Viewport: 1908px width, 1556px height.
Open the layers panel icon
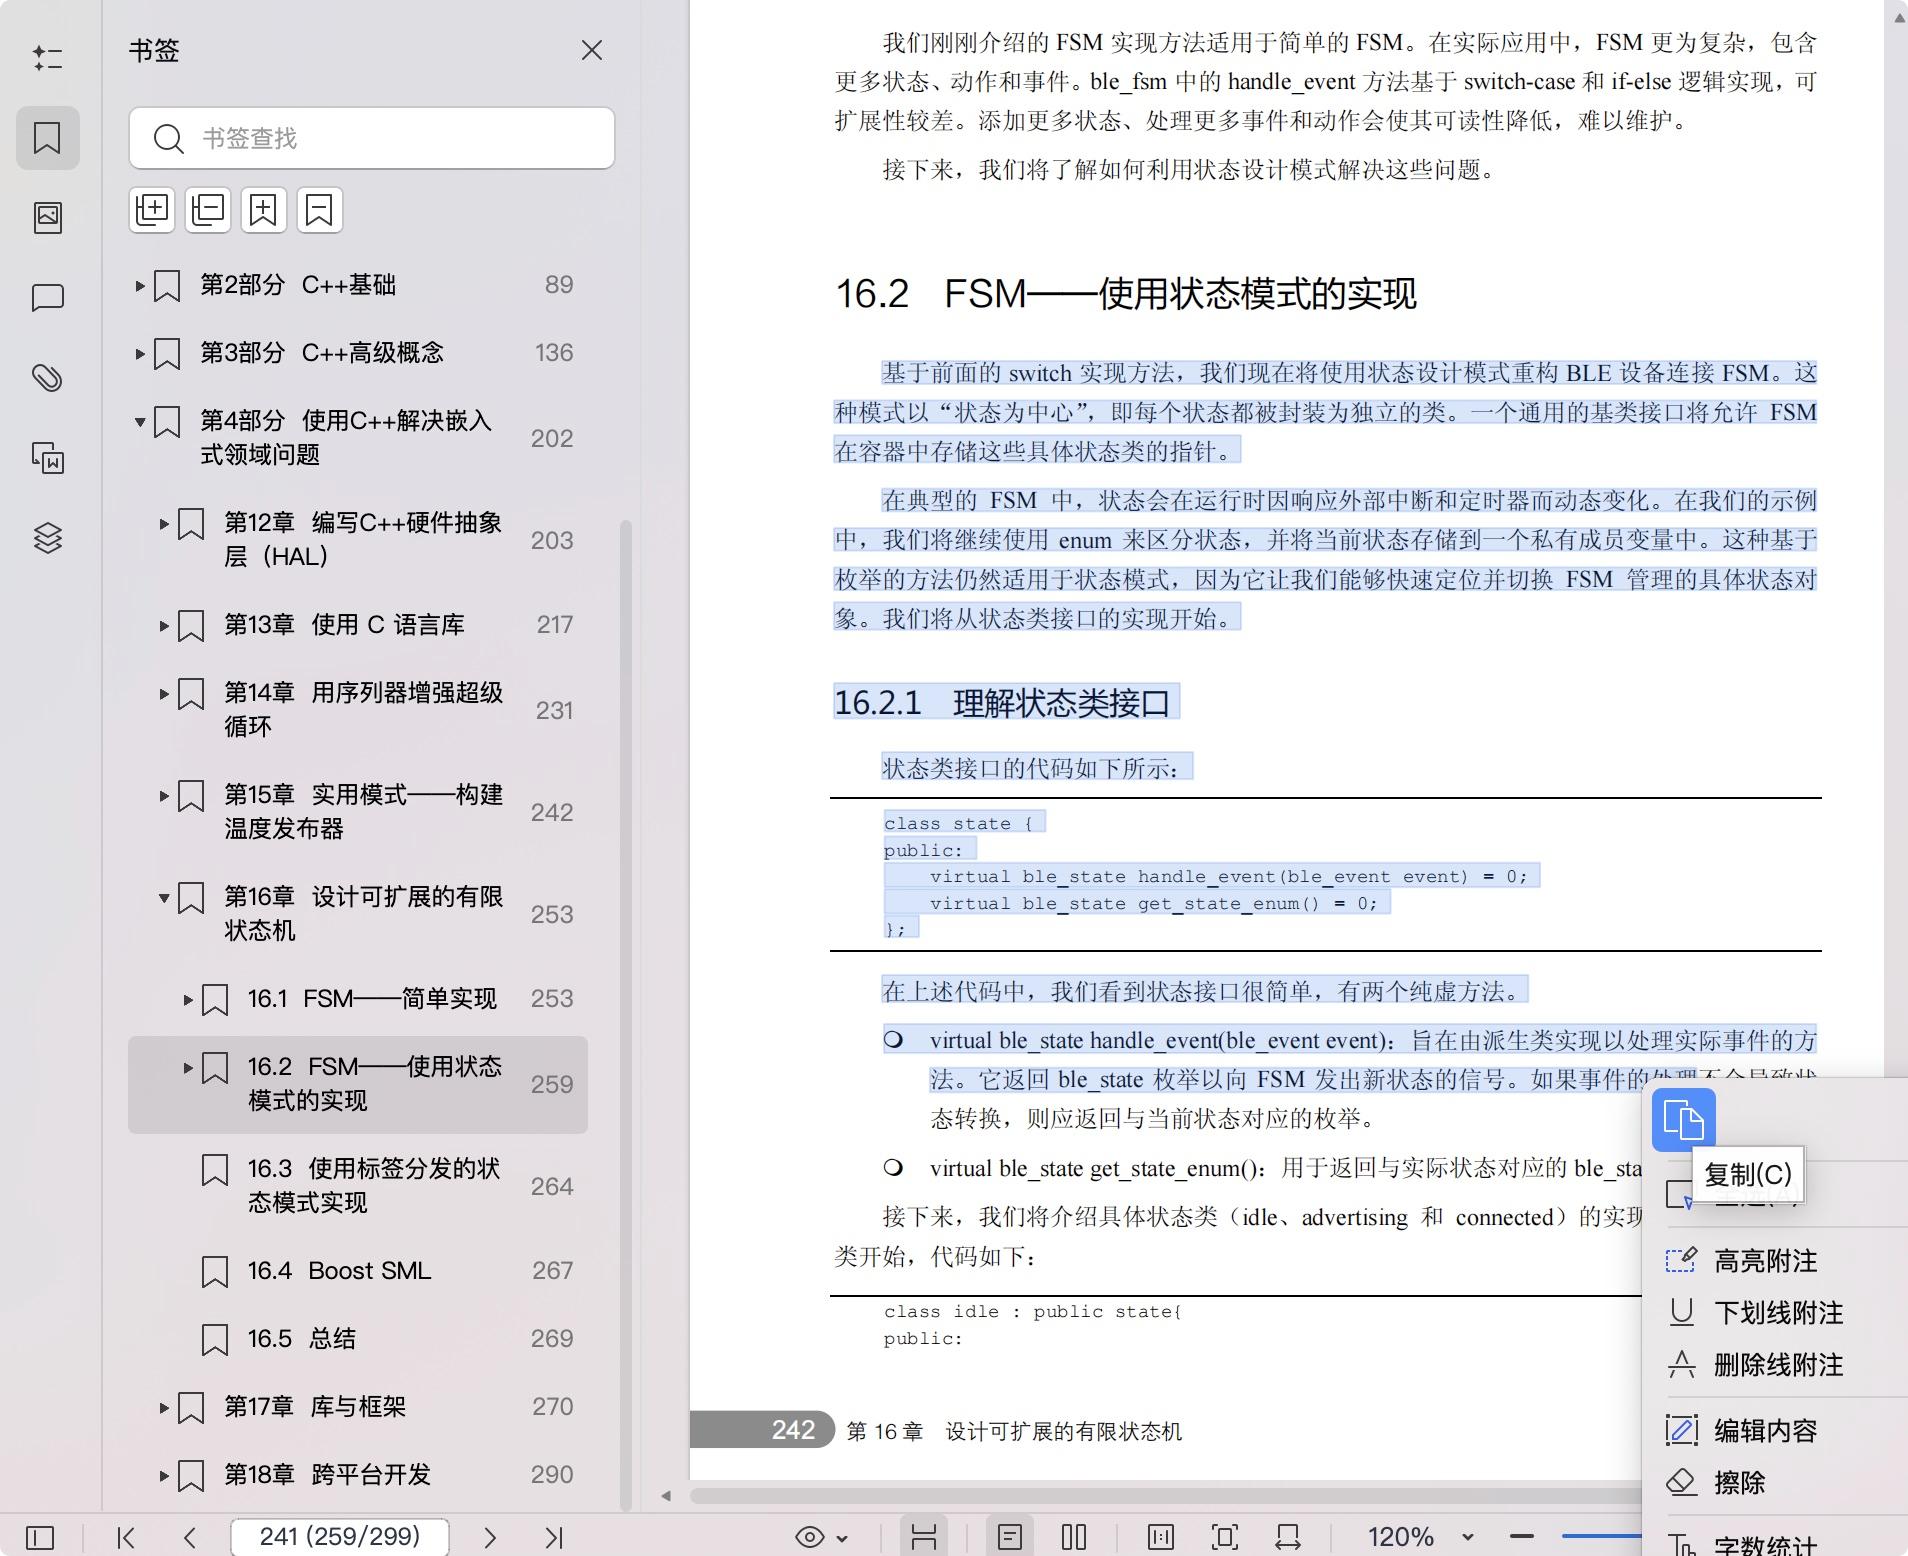coord(47,538)
